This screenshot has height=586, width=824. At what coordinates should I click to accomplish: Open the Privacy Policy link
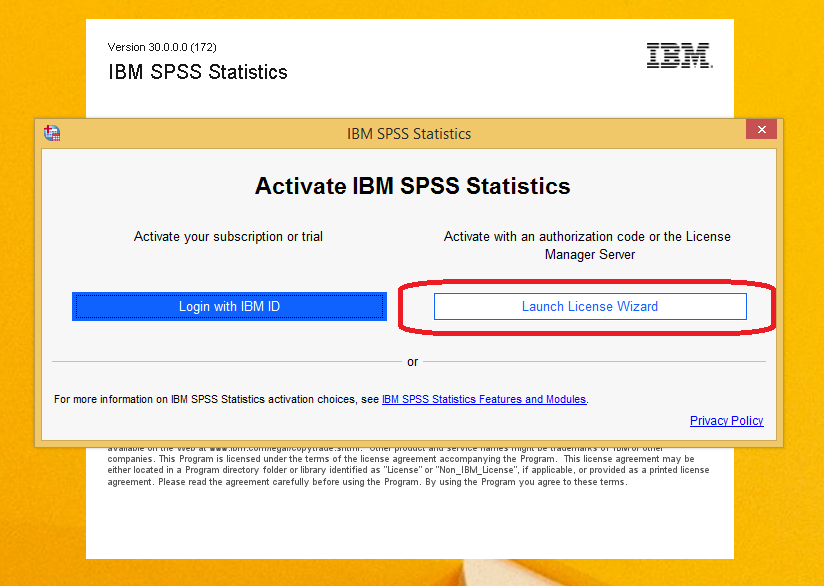[726, 421]
